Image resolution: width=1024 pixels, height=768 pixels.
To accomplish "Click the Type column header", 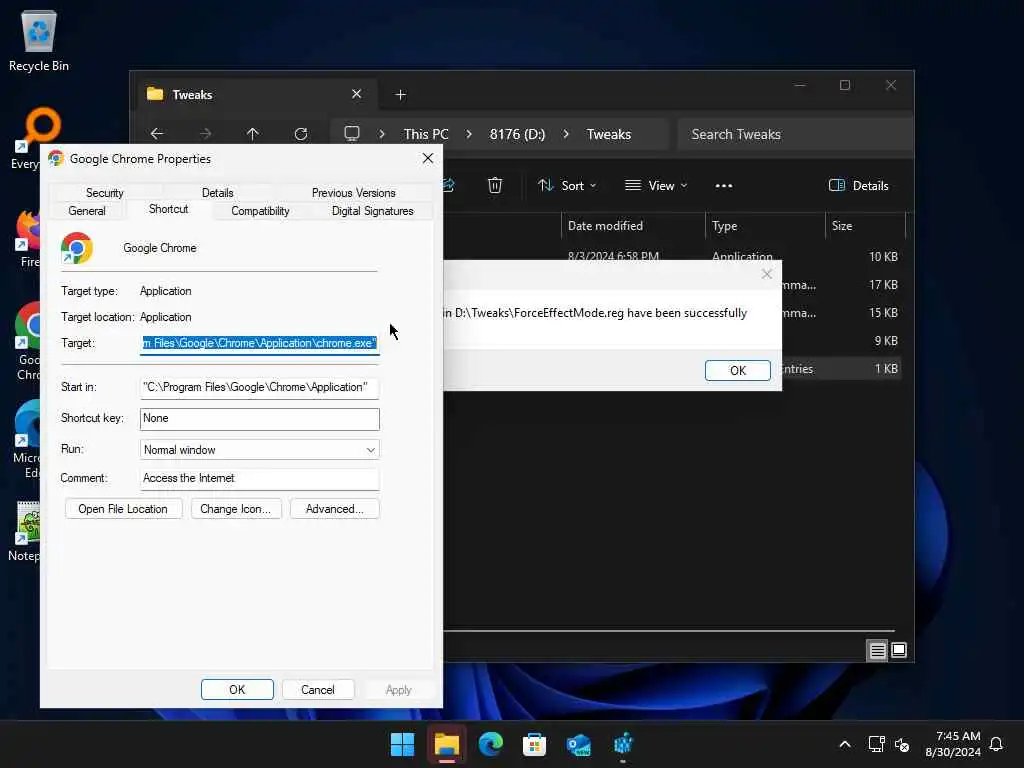I will click(x=765, y=226).
